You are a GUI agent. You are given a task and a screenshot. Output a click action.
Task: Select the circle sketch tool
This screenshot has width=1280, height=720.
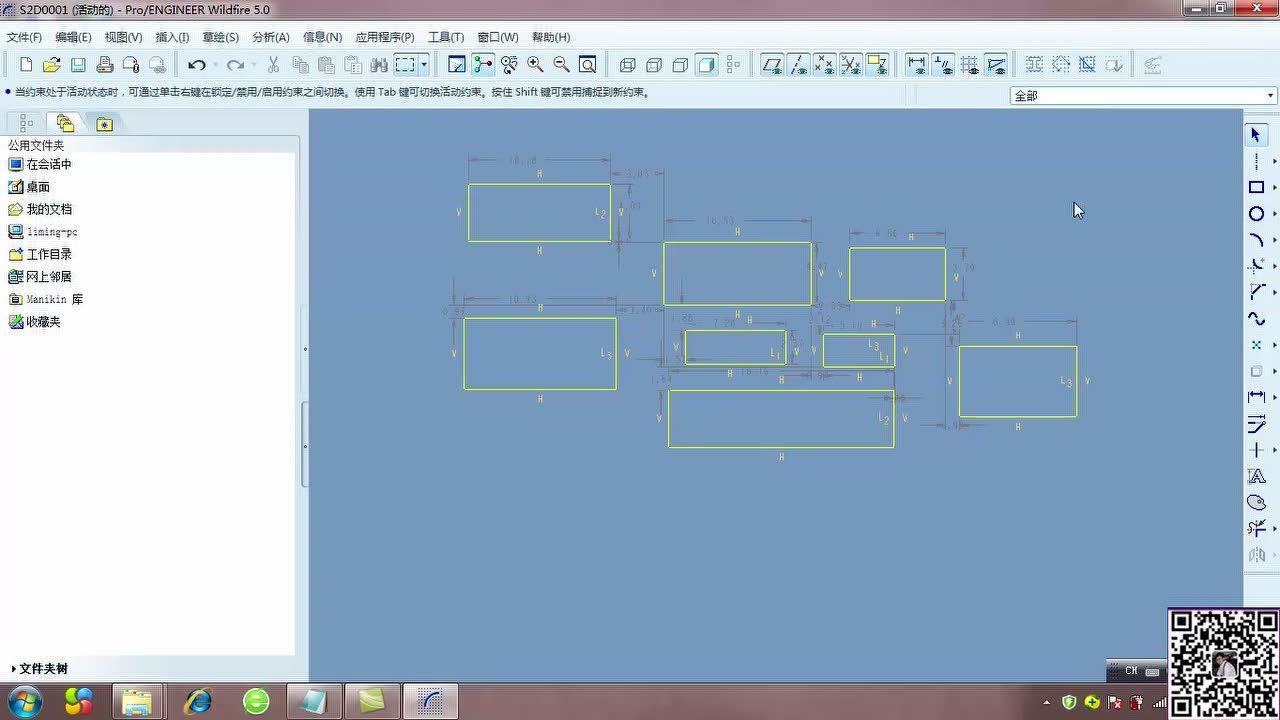point(1256,214)
